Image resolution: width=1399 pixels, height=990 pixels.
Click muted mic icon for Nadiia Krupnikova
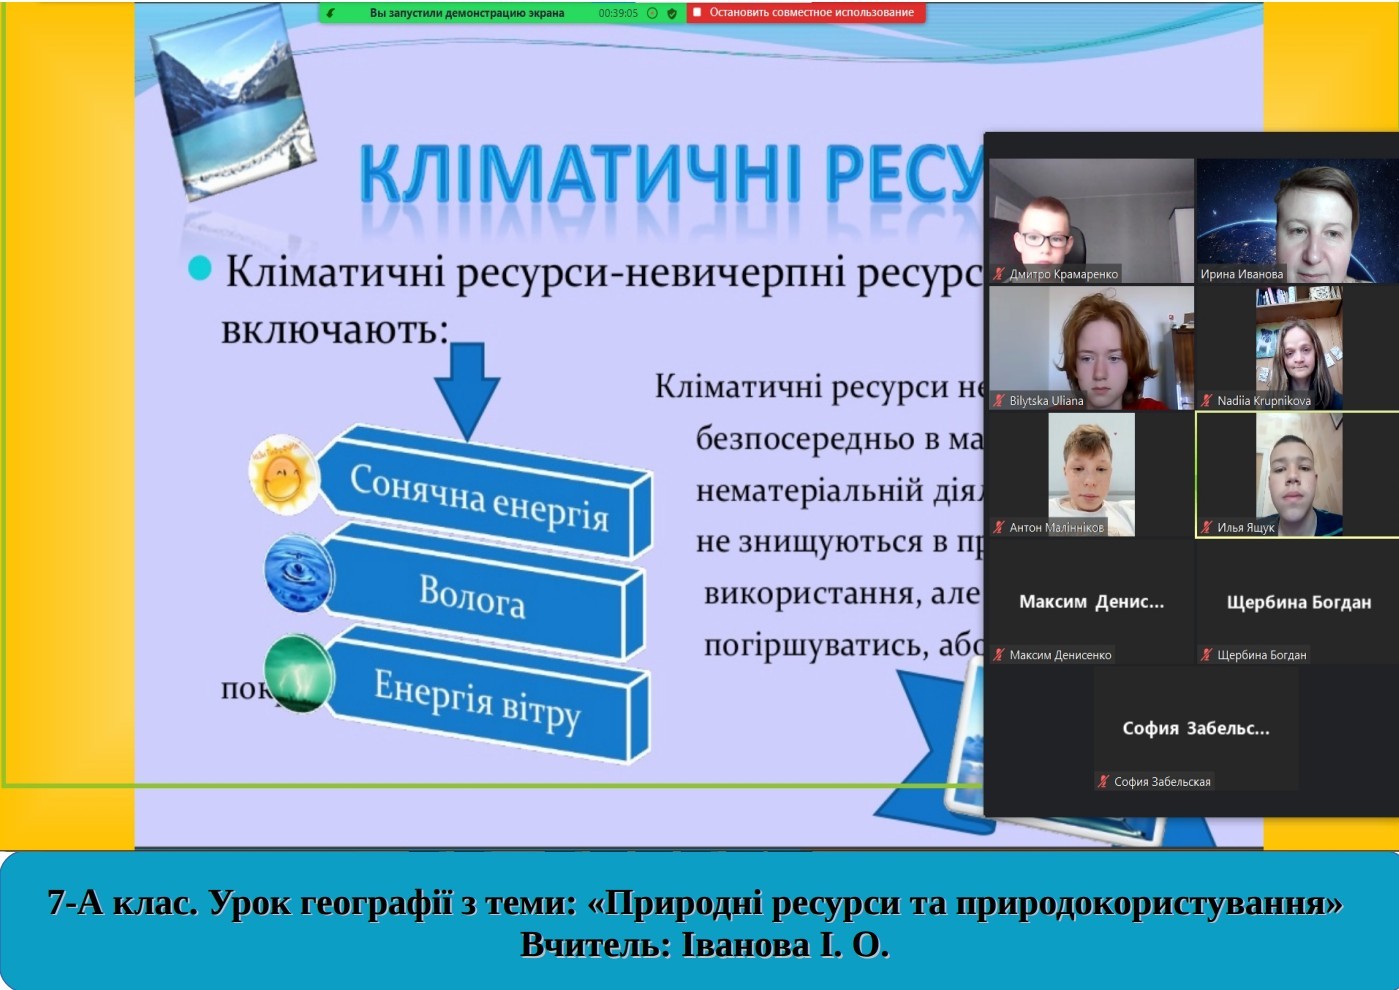pyautogui.click(x=1207, y=401)
